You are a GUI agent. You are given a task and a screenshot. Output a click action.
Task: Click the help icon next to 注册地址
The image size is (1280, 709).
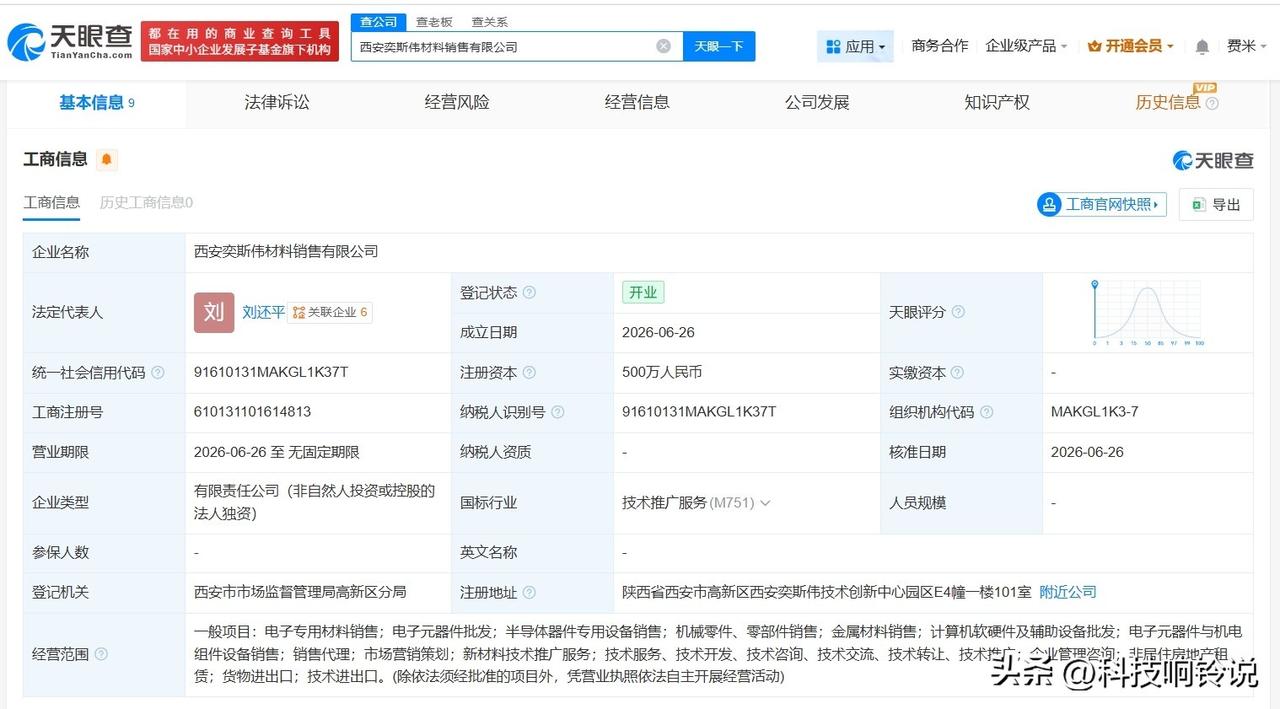coord(529,593)
